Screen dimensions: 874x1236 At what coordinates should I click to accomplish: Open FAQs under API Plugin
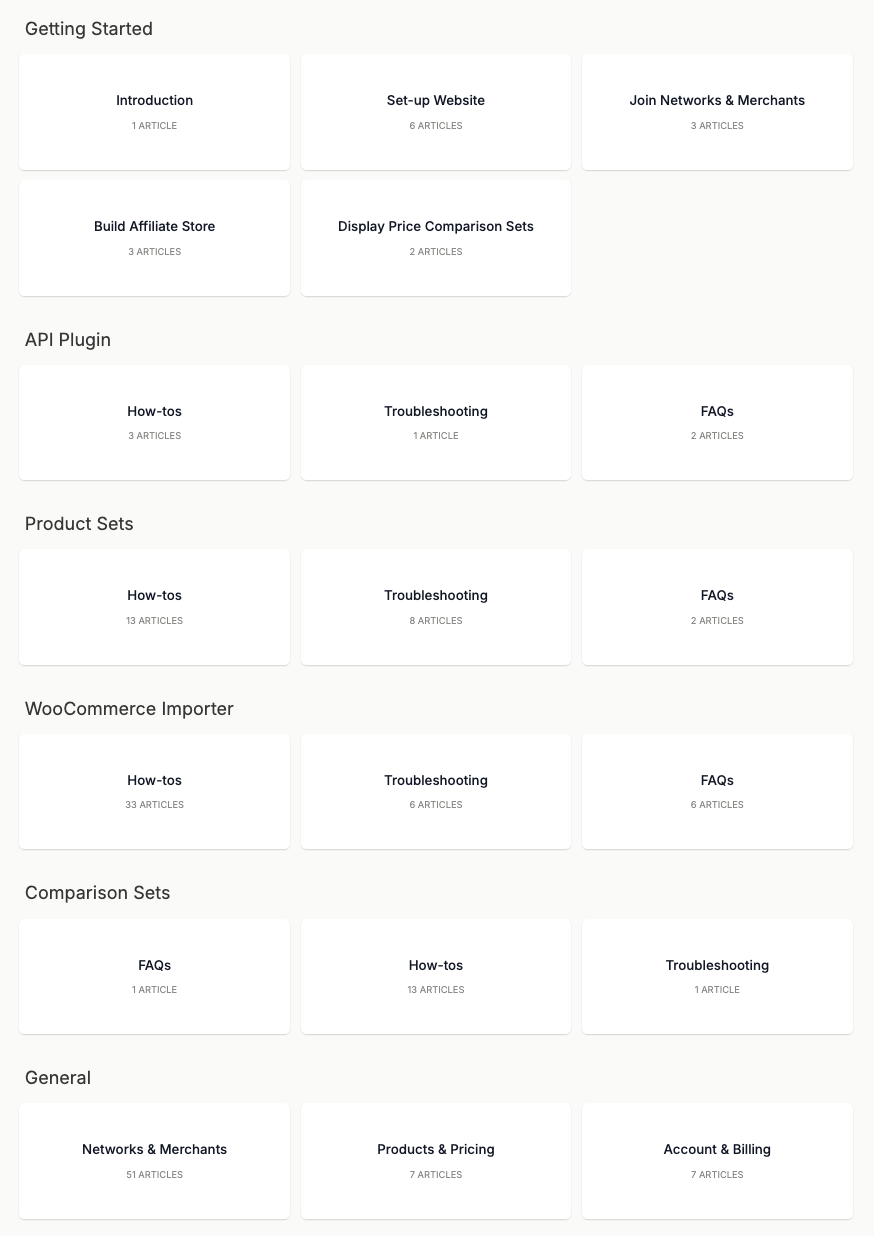[717, 422]
